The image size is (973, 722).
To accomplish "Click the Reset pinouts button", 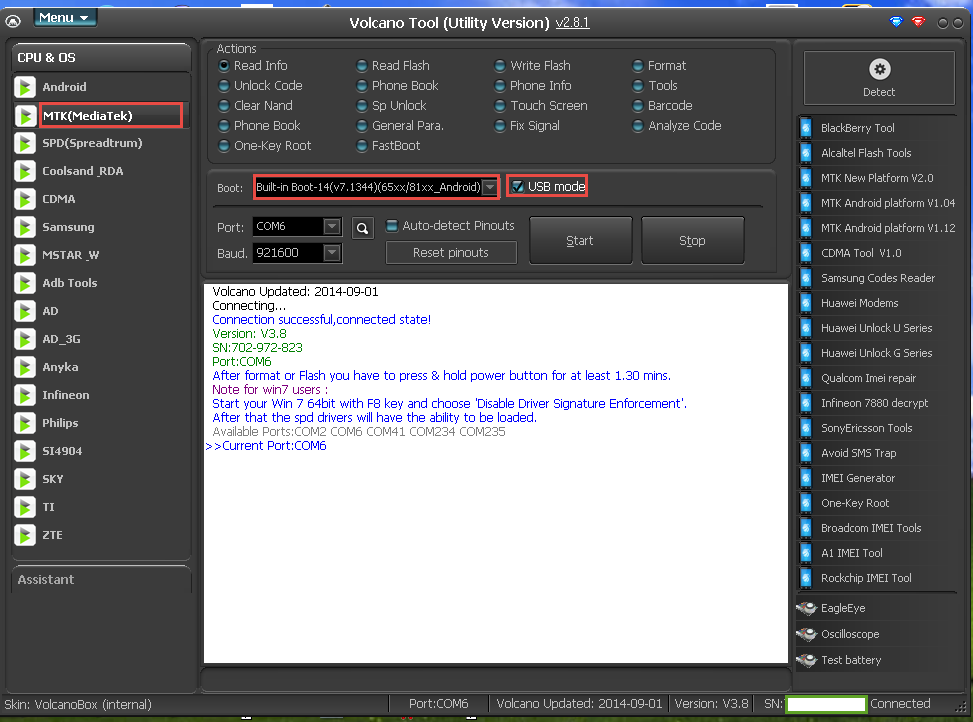I will (451, 253).
